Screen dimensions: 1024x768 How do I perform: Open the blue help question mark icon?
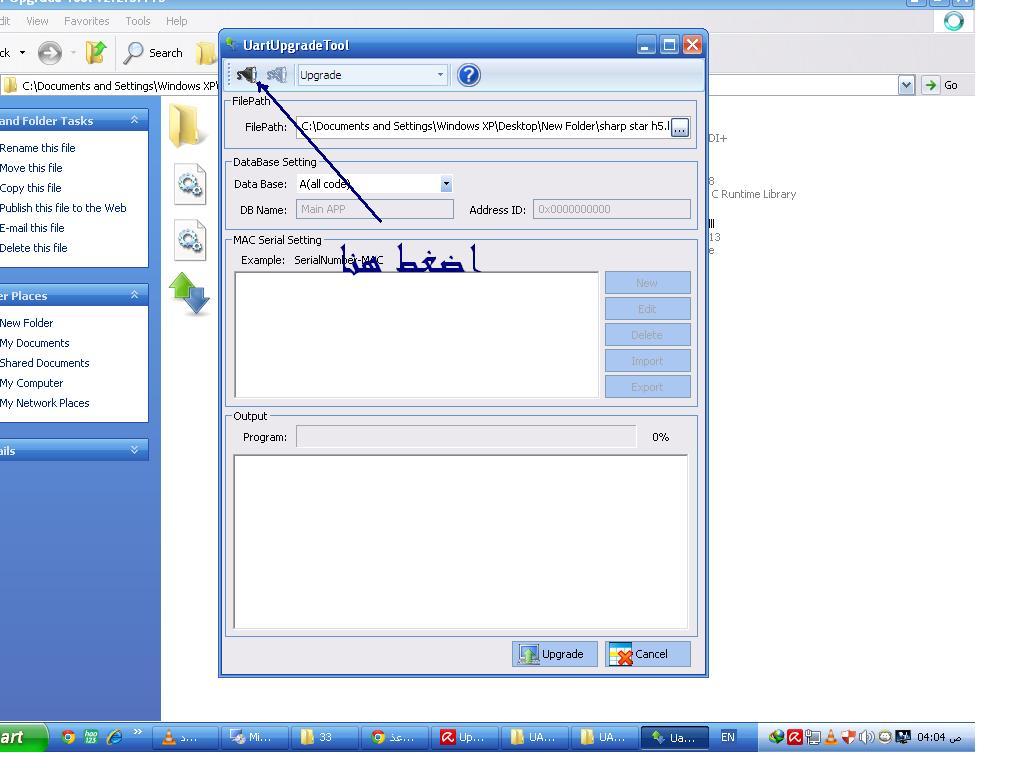468,75
